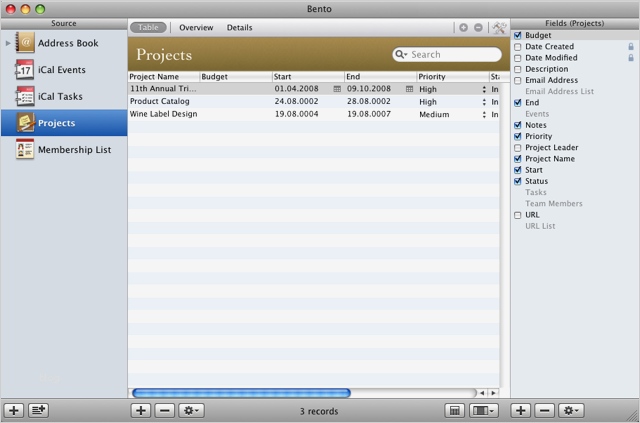Delete a field with Fields panel minus button

[x=544, y=410]
